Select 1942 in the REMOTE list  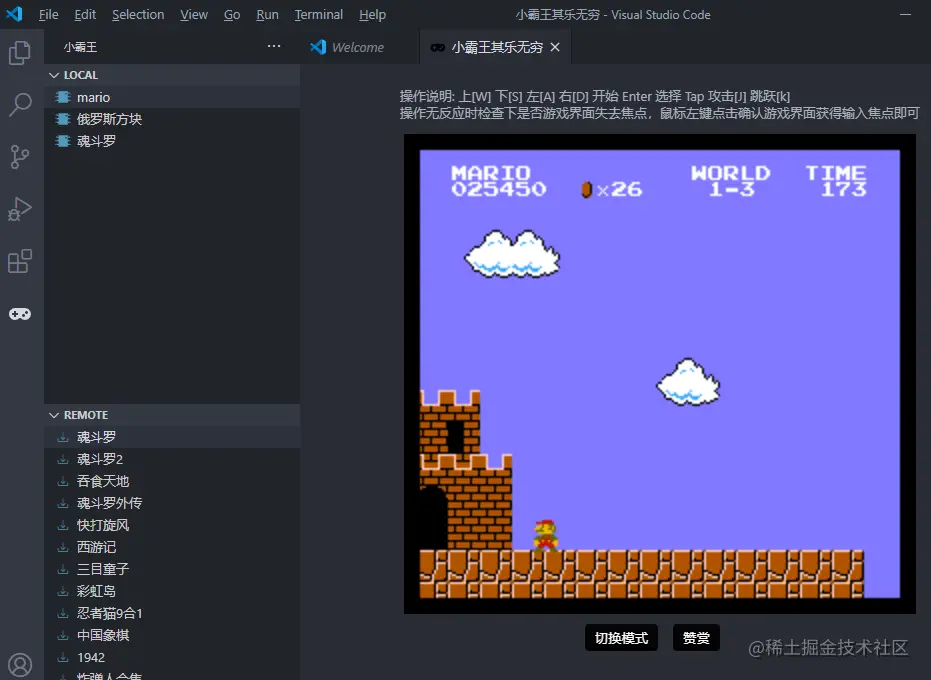[172, 657]
